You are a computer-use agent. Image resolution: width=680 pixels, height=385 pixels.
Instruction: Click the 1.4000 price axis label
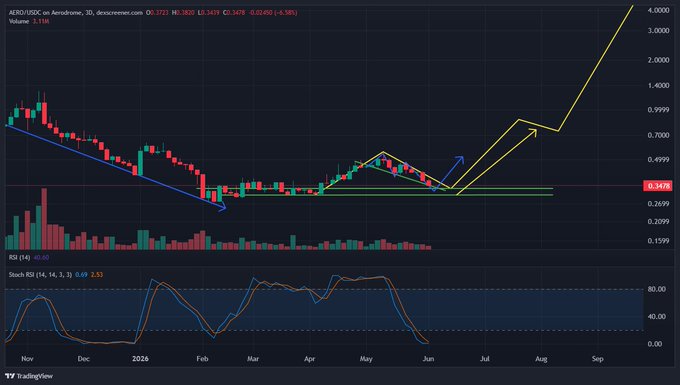(658, 86)
